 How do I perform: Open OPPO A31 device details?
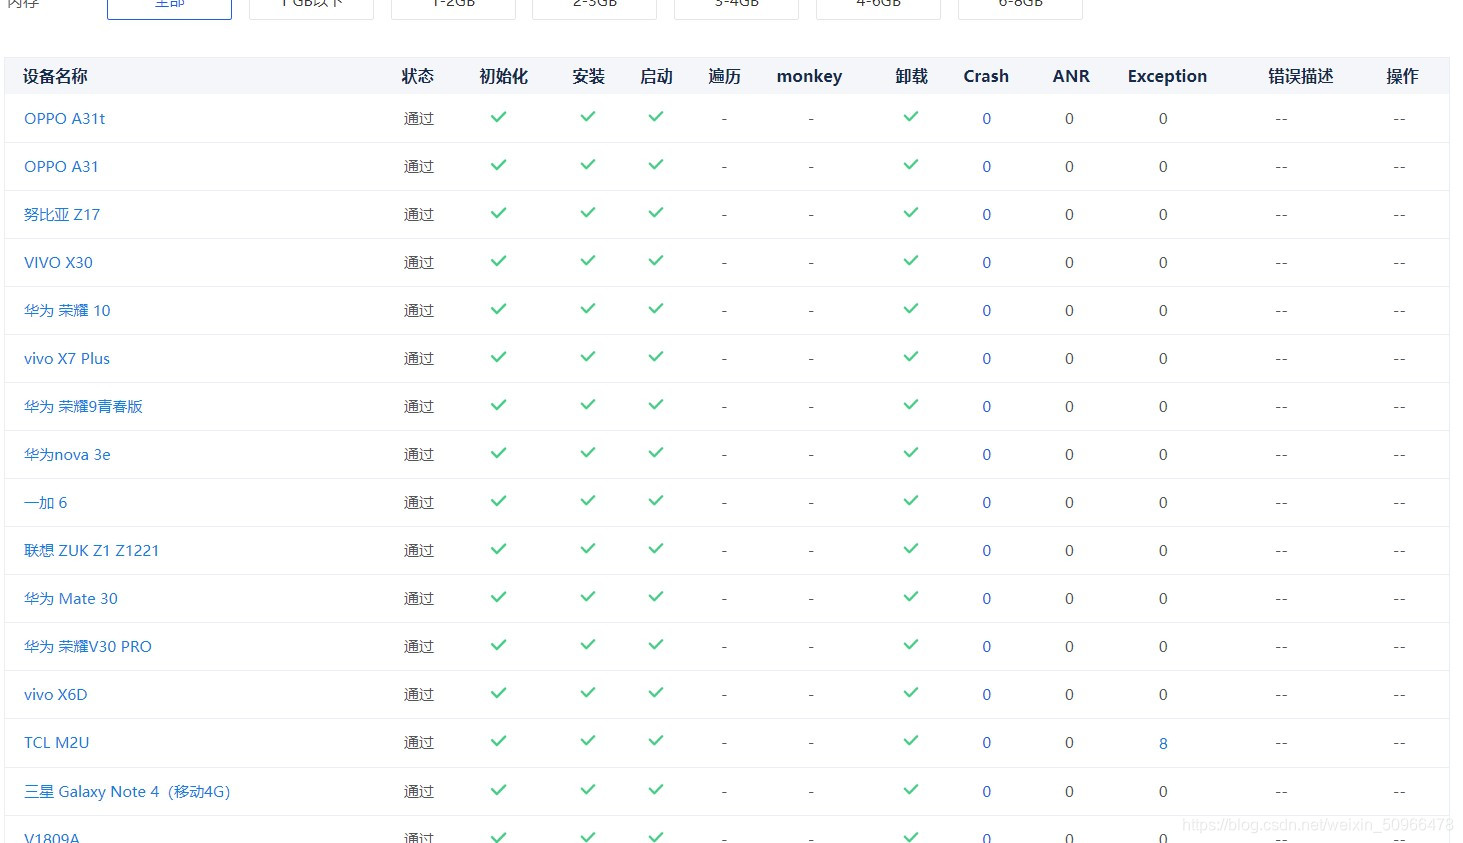point(61,166)
